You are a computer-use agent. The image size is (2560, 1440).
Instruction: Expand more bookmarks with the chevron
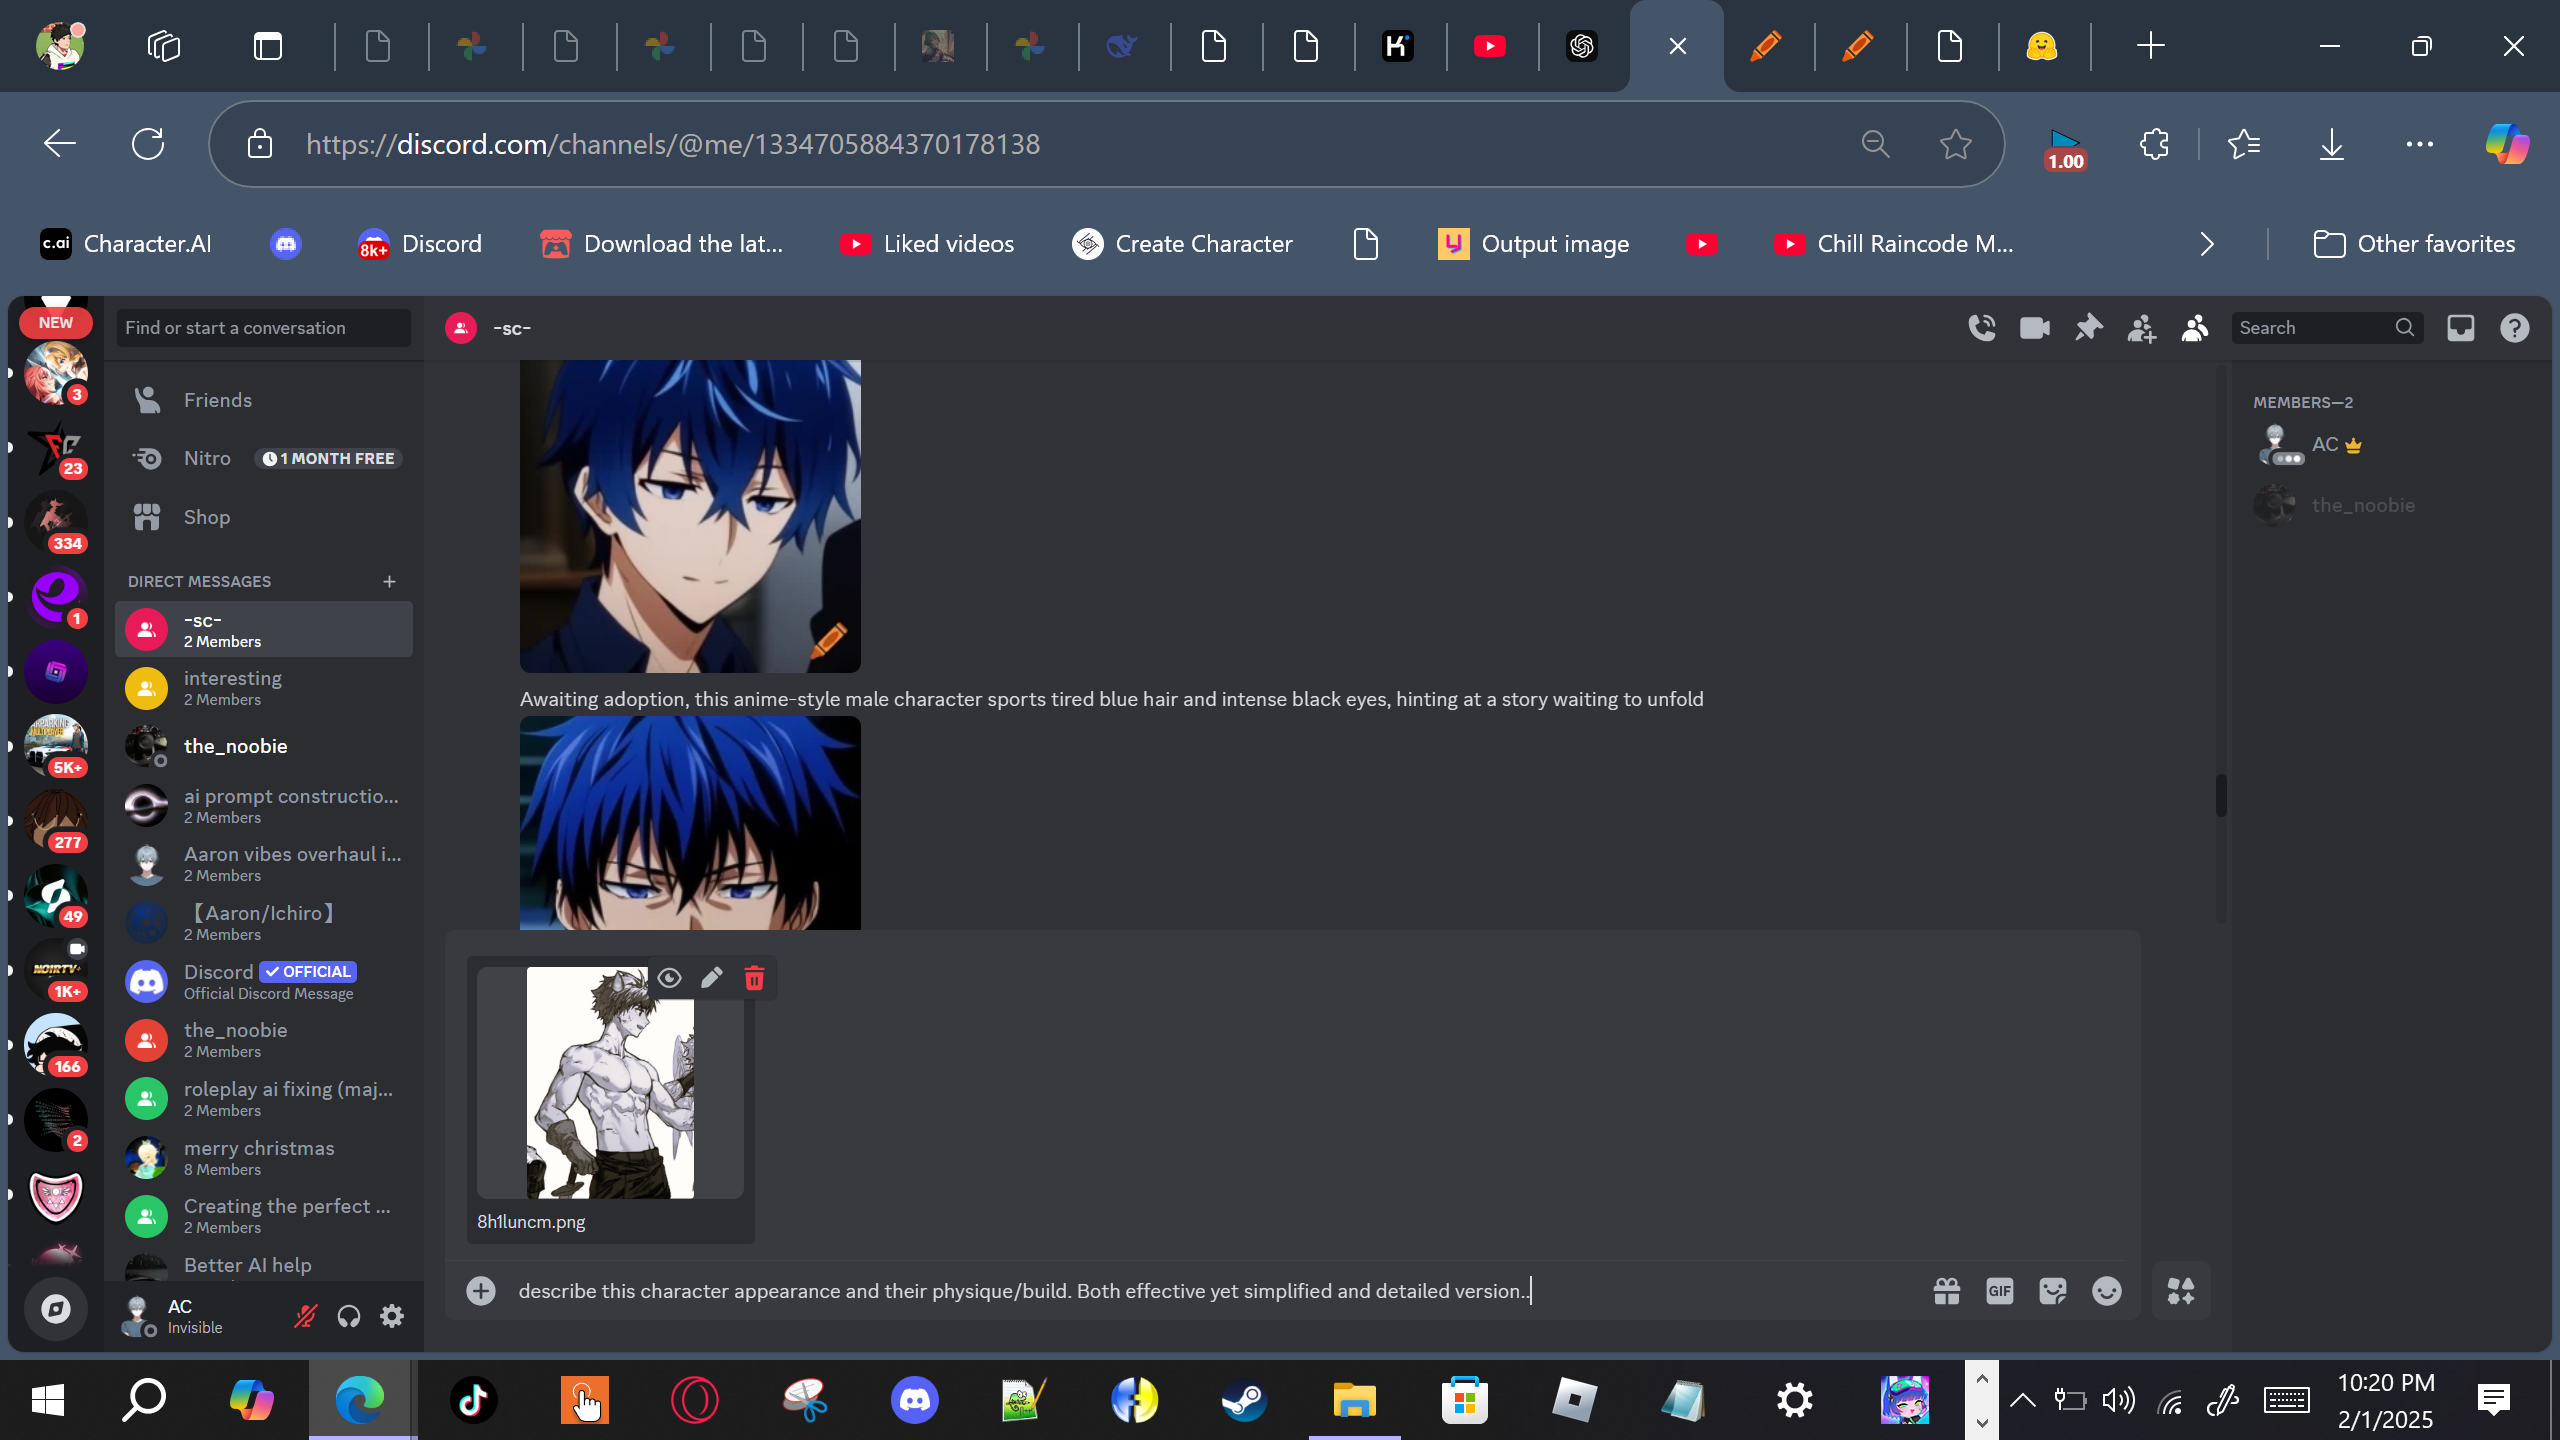2207,244
